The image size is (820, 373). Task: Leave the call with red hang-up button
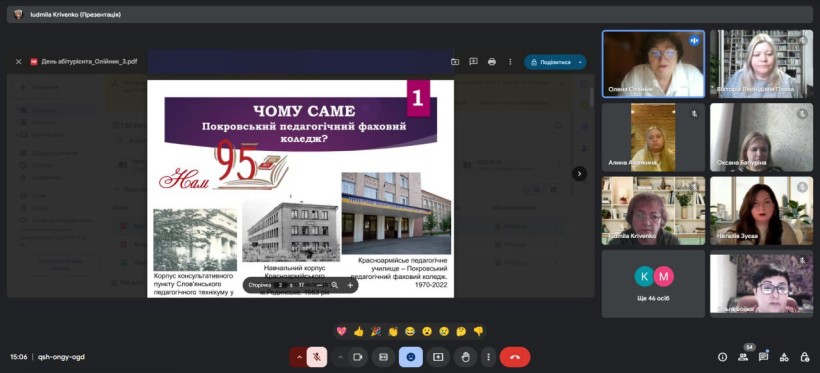tap(515, 357)
